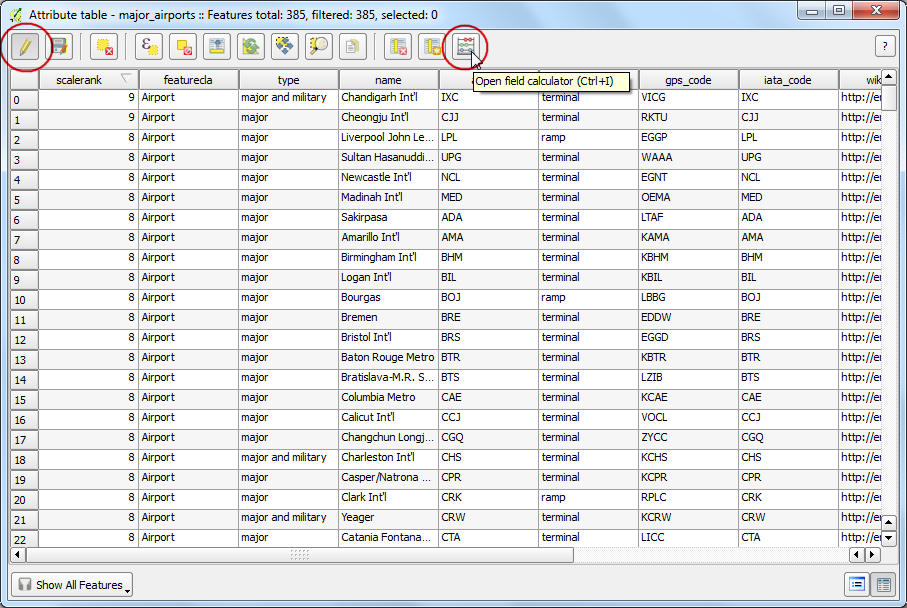This screenshot has width=907, height=608.
Task: Open the select by expression tool
Action: point(150,46)
